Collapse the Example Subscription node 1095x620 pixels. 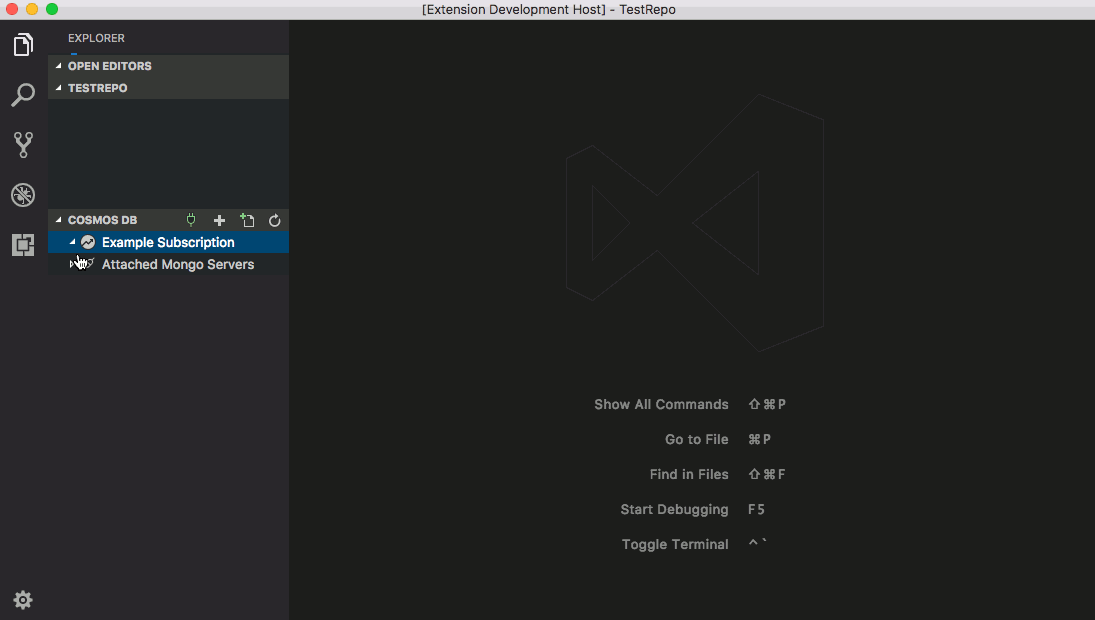[x=73, y=242]
